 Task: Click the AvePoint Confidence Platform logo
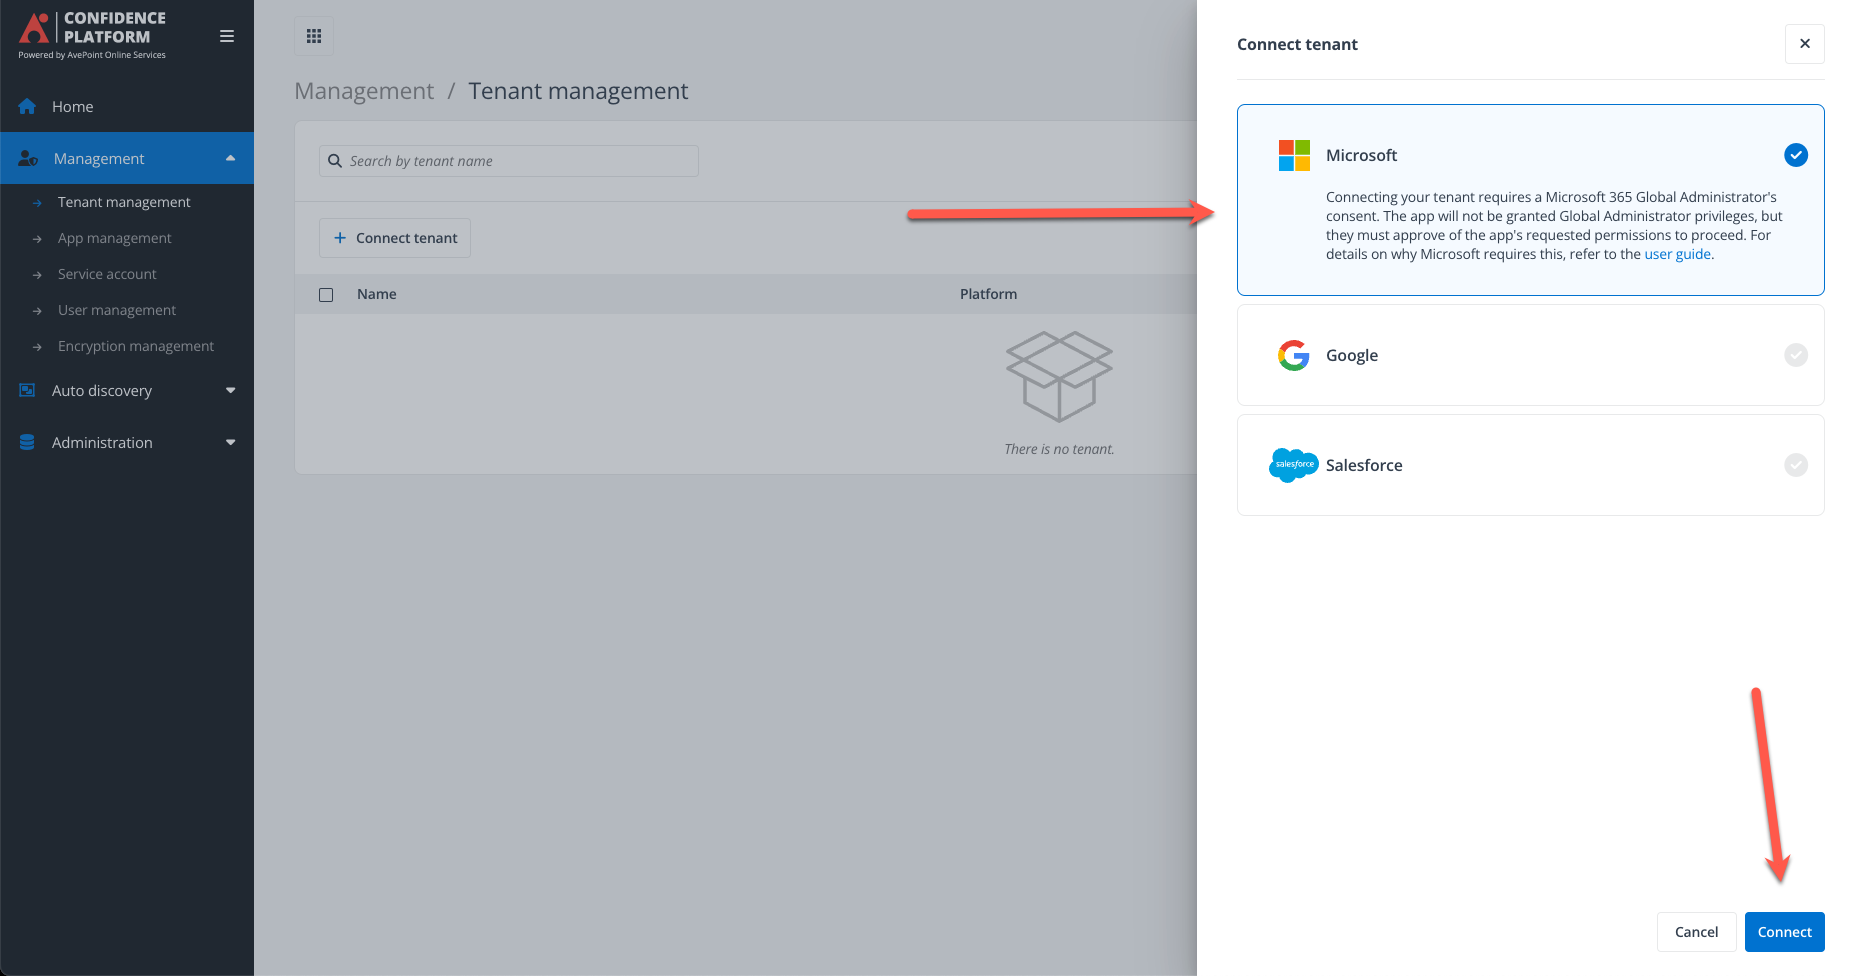tap(88, 30)
